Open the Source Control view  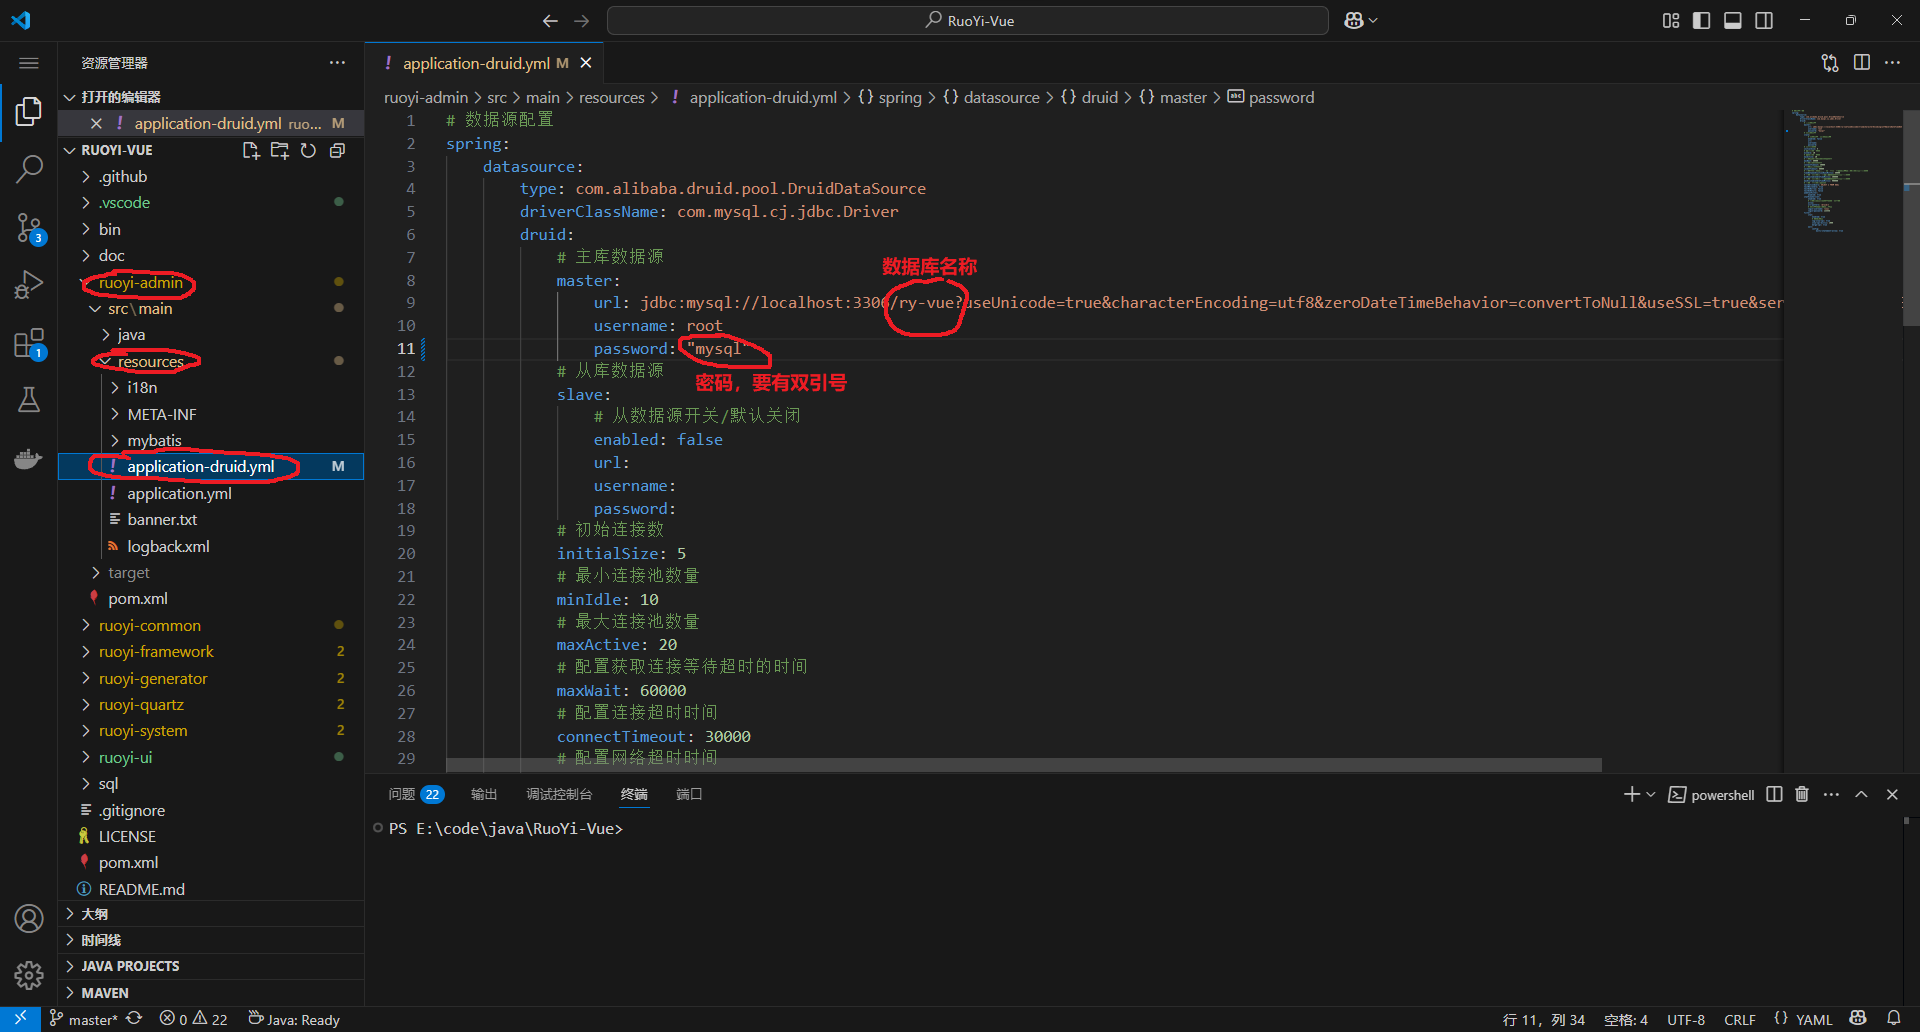29,228
